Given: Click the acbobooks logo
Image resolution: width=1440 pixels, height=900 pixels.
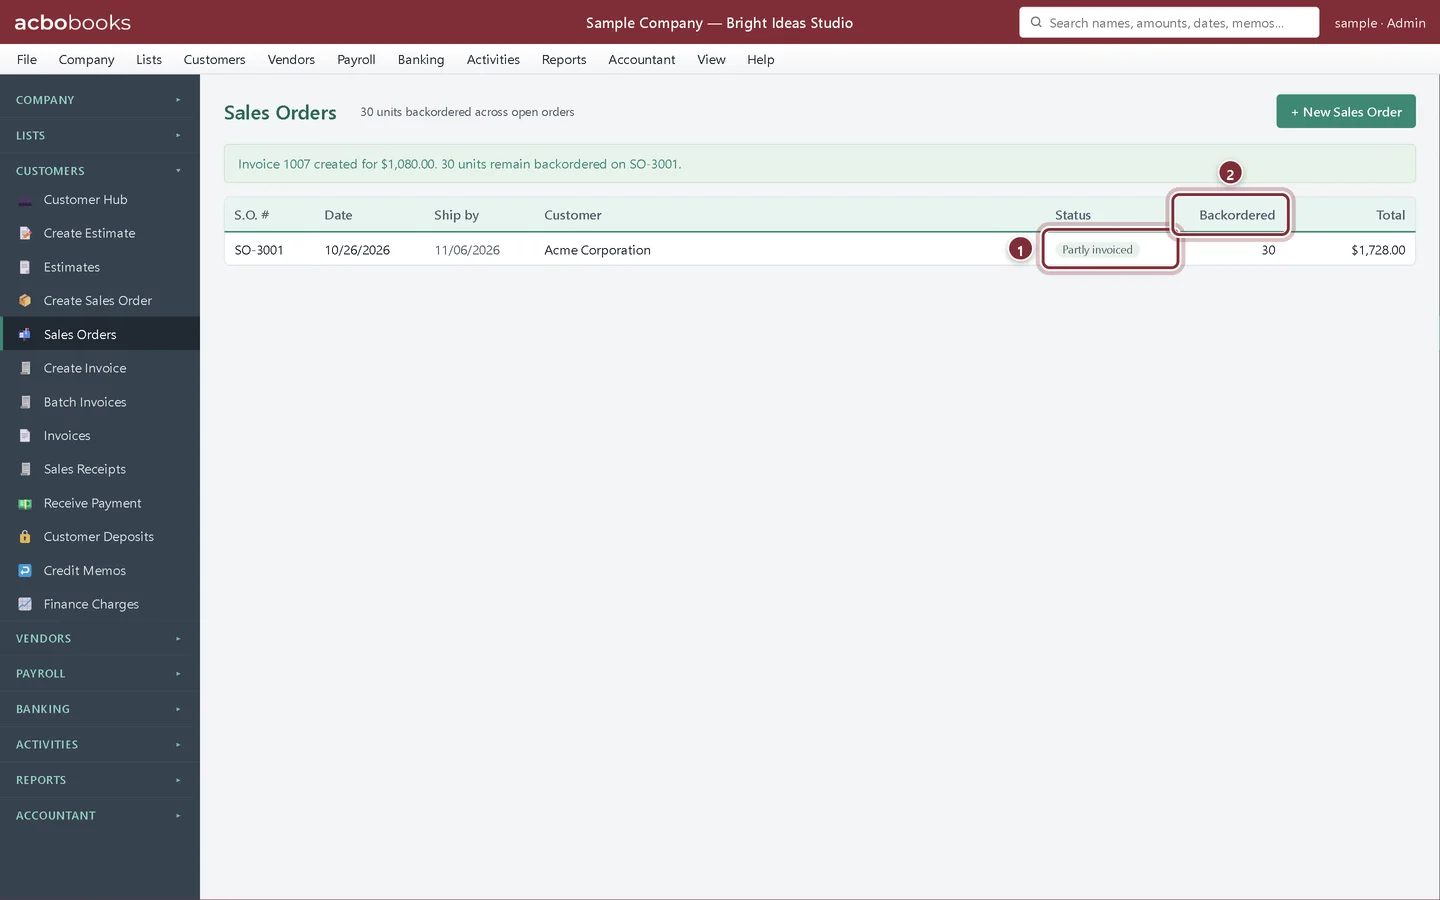Looking at the screenshot, I should (x=72, y=22).
